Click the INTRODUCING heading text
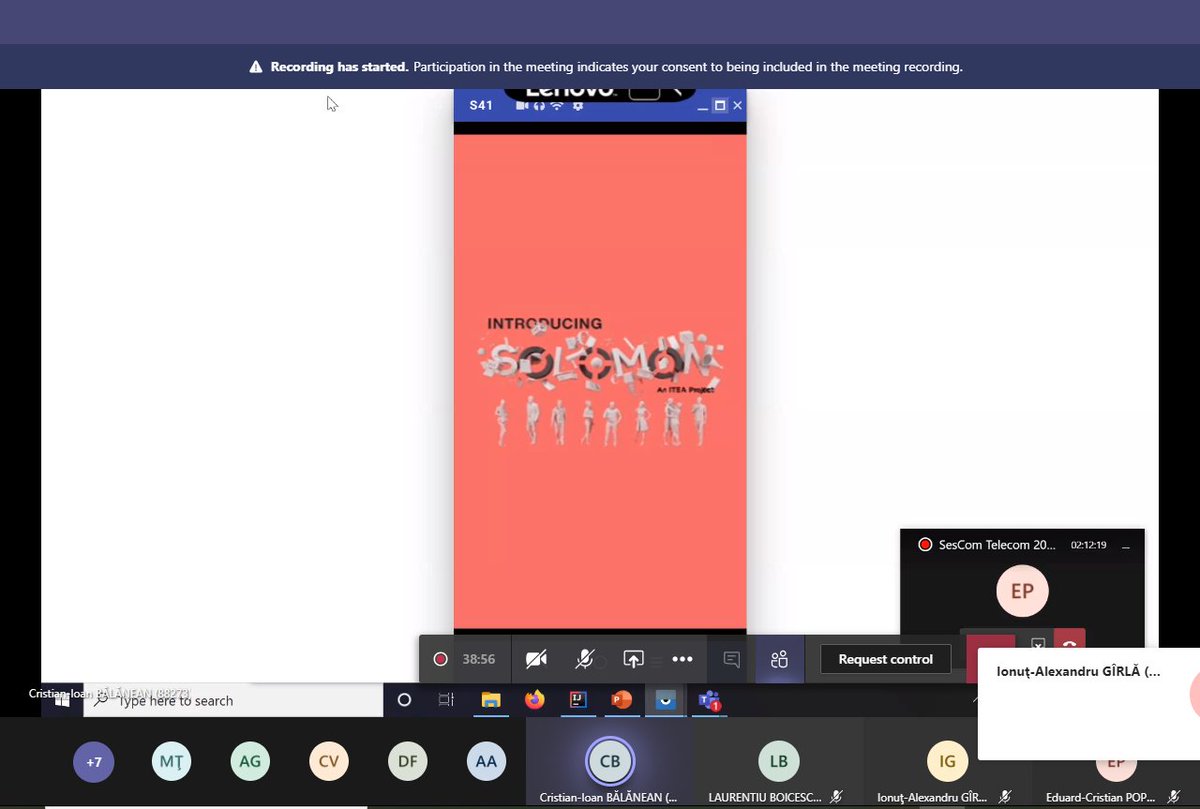 [545, 323]
